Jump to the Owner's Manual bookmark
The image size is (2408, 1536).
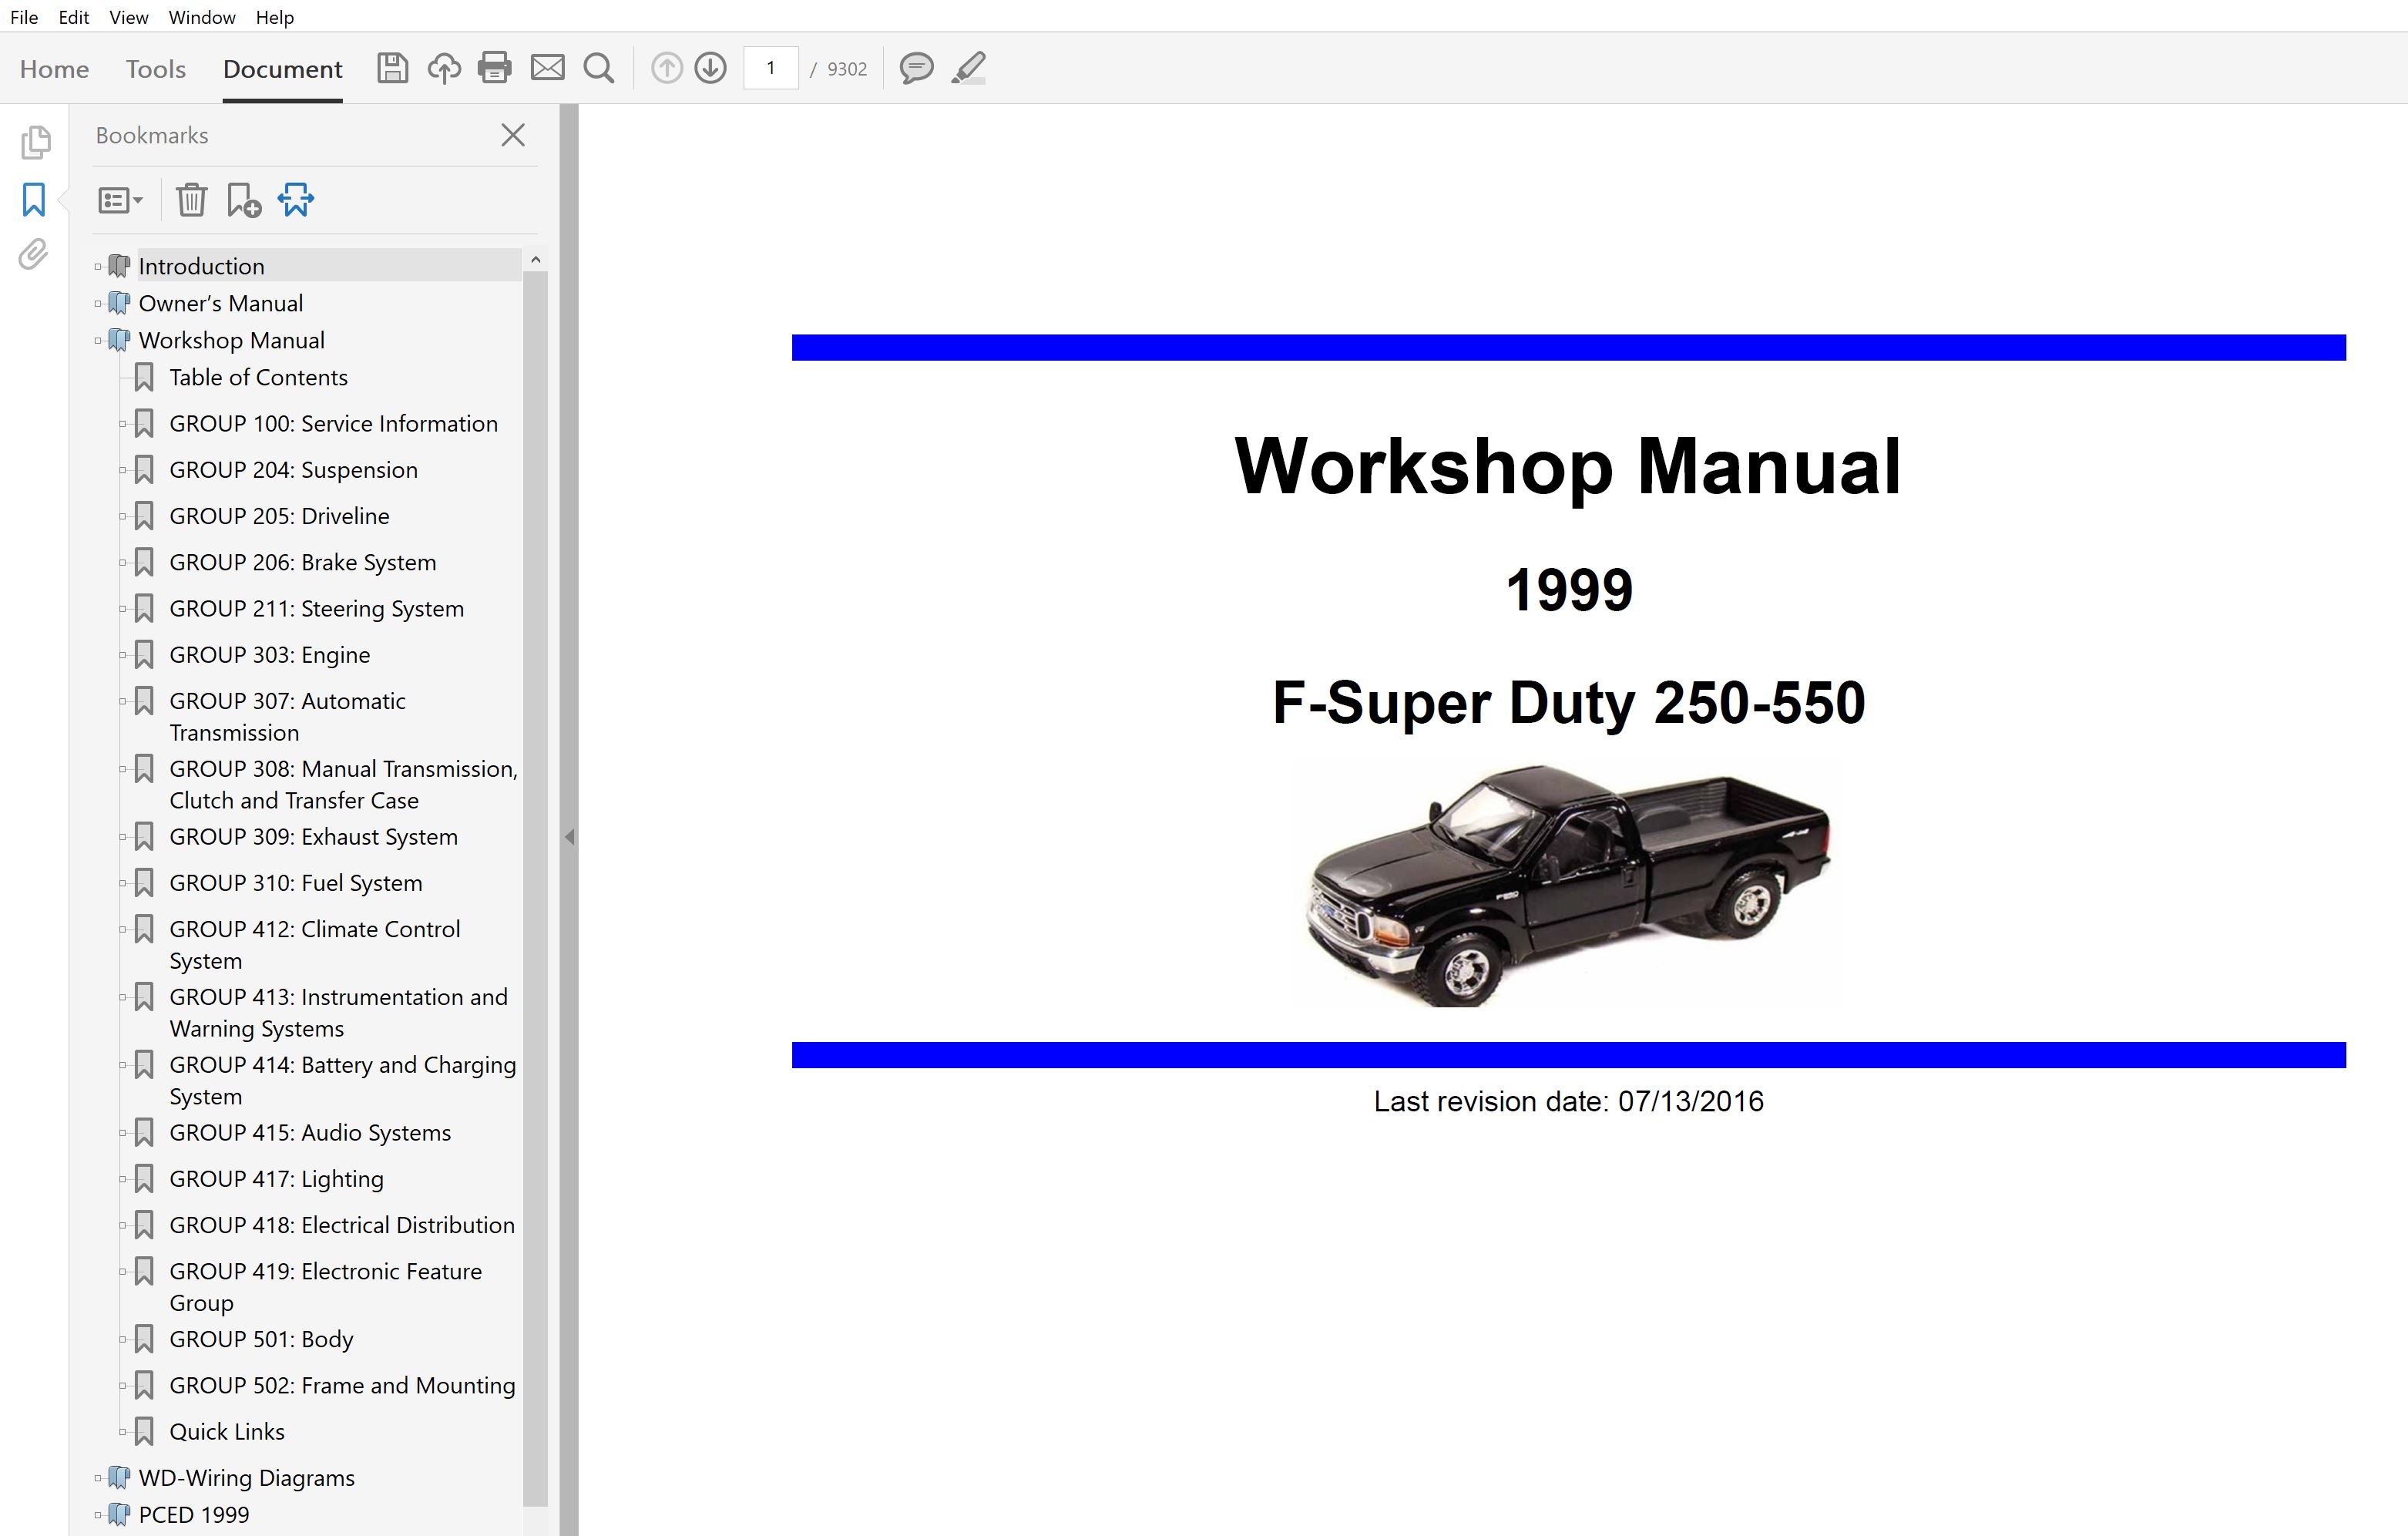(221, 302)
